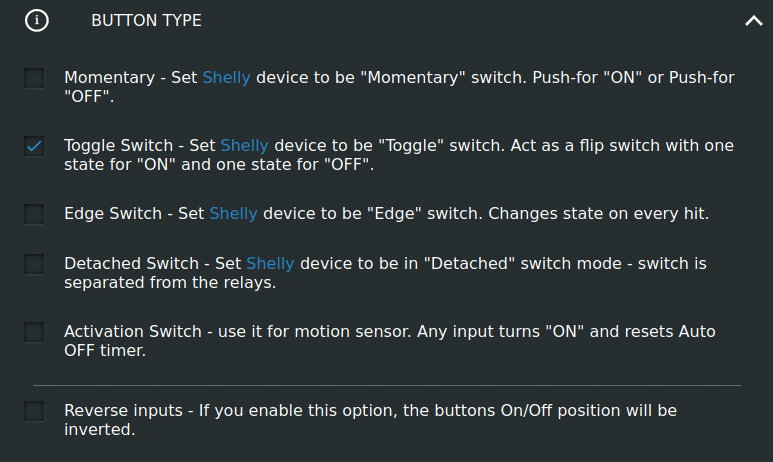Uncheck the Toggle Switch checkbox
The width and height of the screenshot is (773, 462).
tap(34, 146)
